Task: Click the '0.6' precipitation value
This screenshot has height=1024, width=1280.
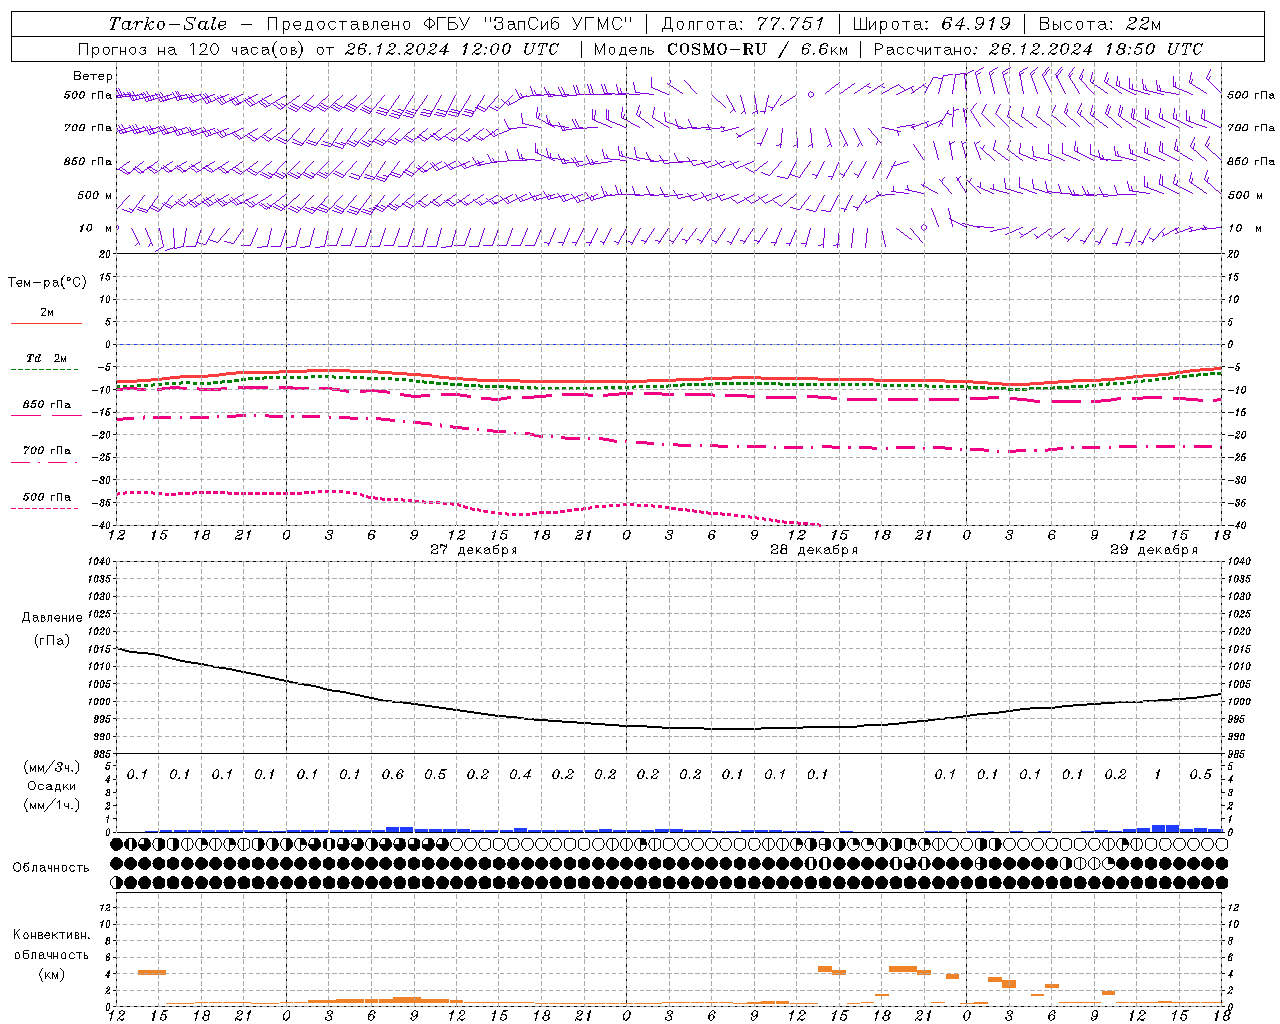Action: (x=392, y=774)
